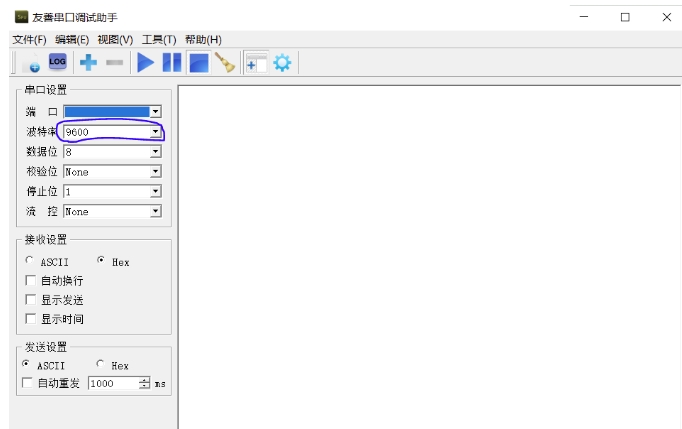
Task: Open the 编辑(E) menu
Action: [72, 40]
